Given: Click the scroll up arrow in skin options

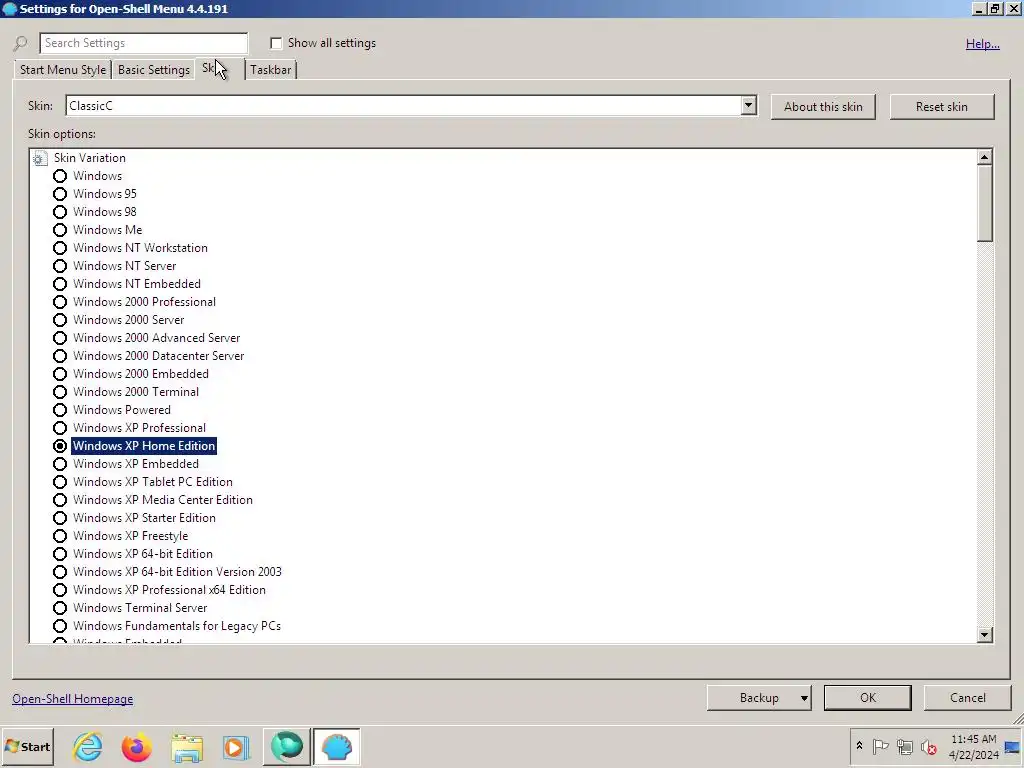Looking at the screenshot, I should coord(984,157).
